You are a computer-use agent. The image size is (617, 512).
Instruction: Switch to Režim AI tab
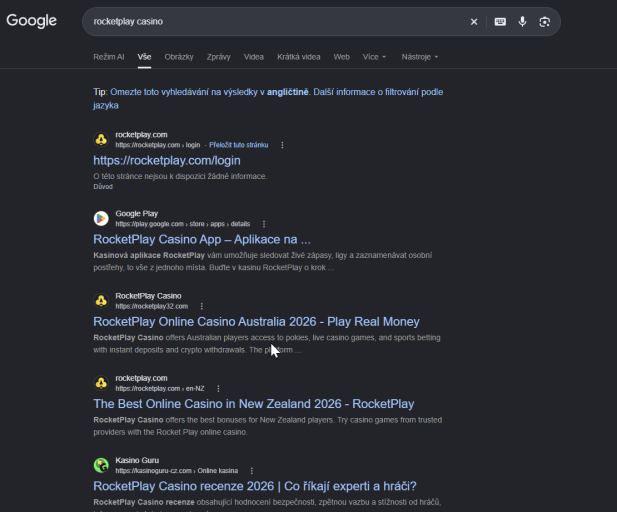coord(109,57)
